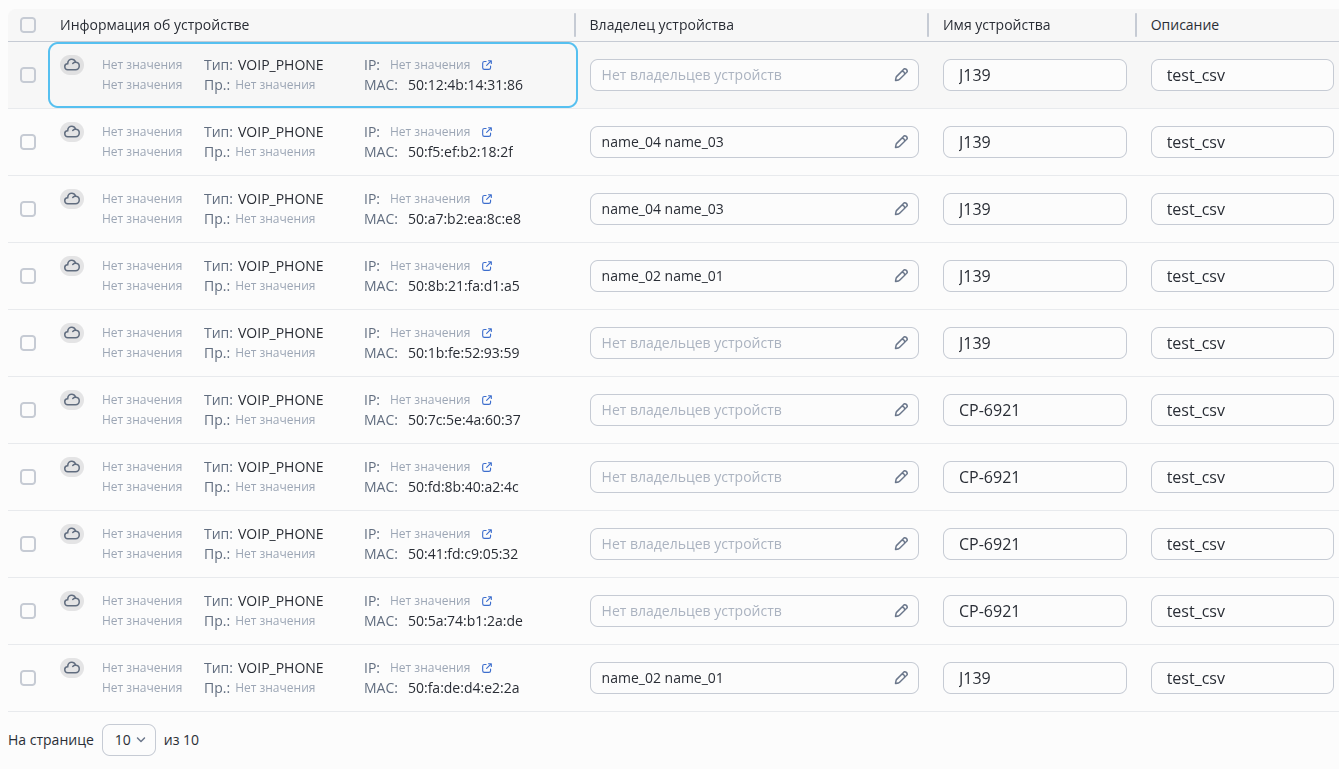Click MAC address 50:5a:74:b1:2a:de
The height and width of the screenshot is (769, 1339).
465,621
